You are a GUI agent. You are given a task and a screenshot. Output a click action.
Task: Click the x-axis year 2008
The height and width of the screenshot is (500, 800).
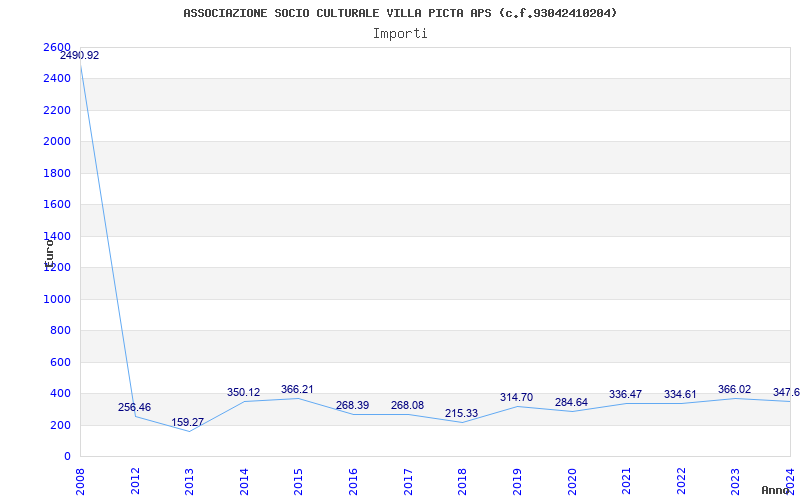pos(80,482)
